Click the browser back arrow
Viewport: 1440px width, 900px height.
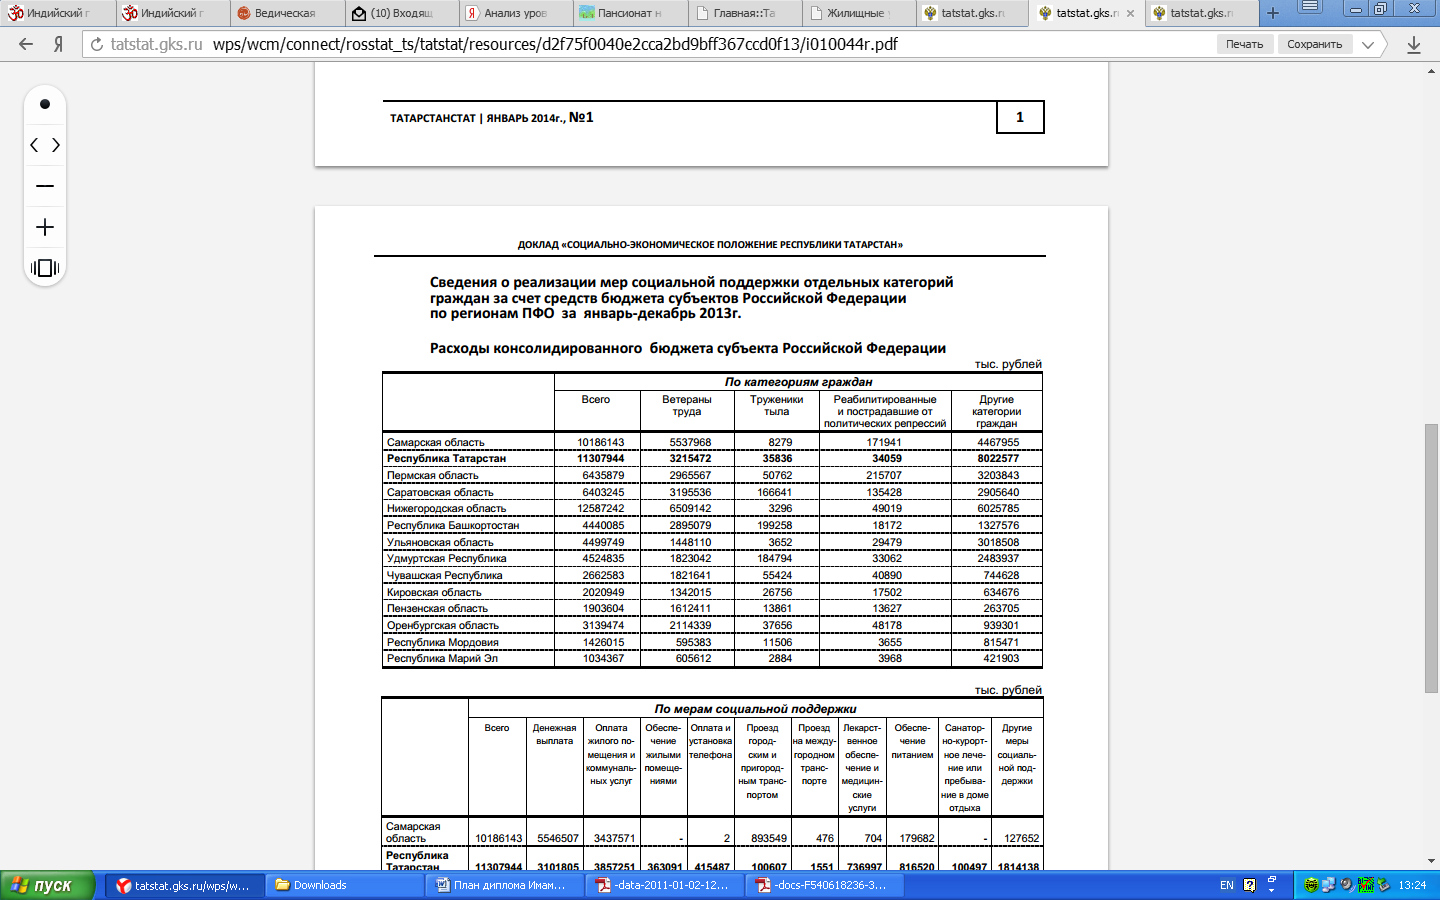tap(26, 44)
